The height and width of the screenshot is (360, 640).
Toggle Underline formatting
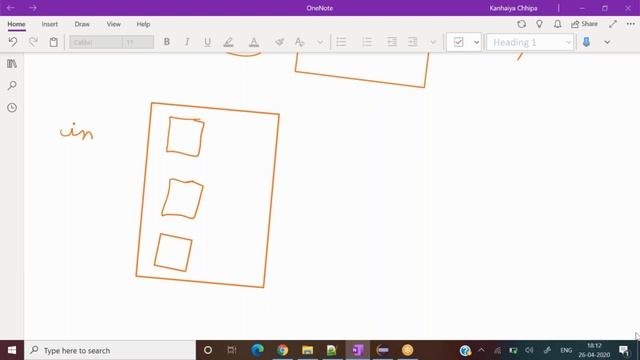tap(207, 42)
